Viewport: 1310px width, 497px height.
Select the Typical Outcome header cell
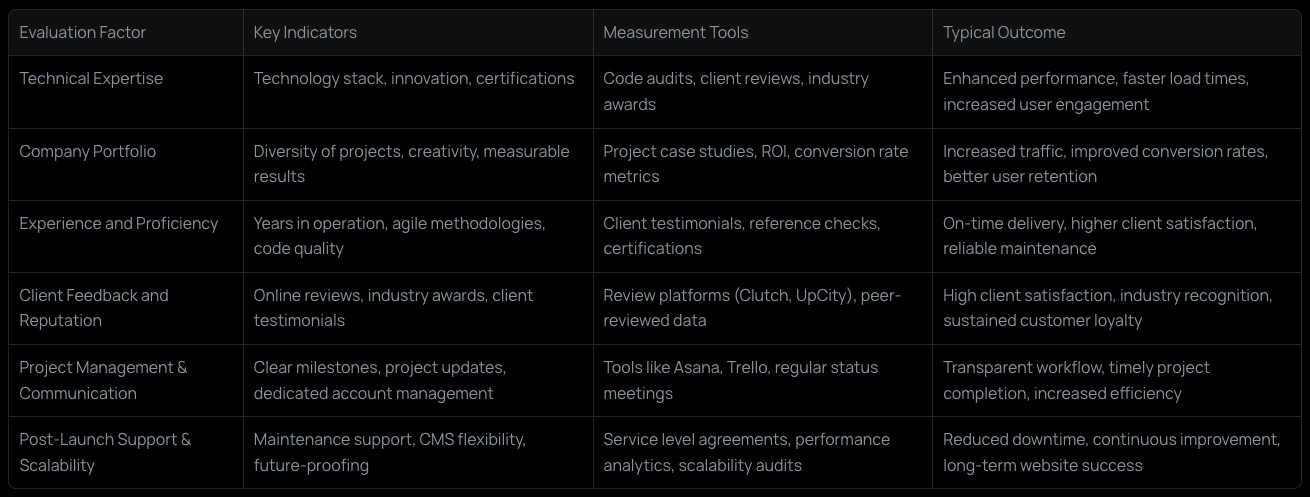pos(1117,32)
